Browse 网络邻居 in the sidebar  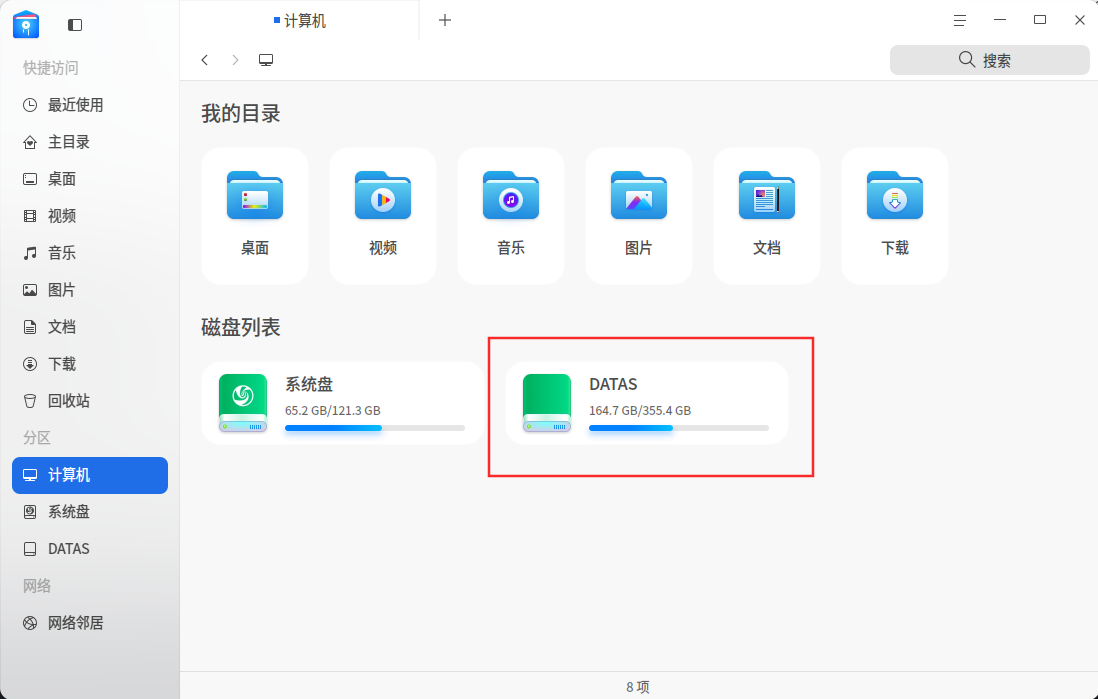tap(90, 623)
